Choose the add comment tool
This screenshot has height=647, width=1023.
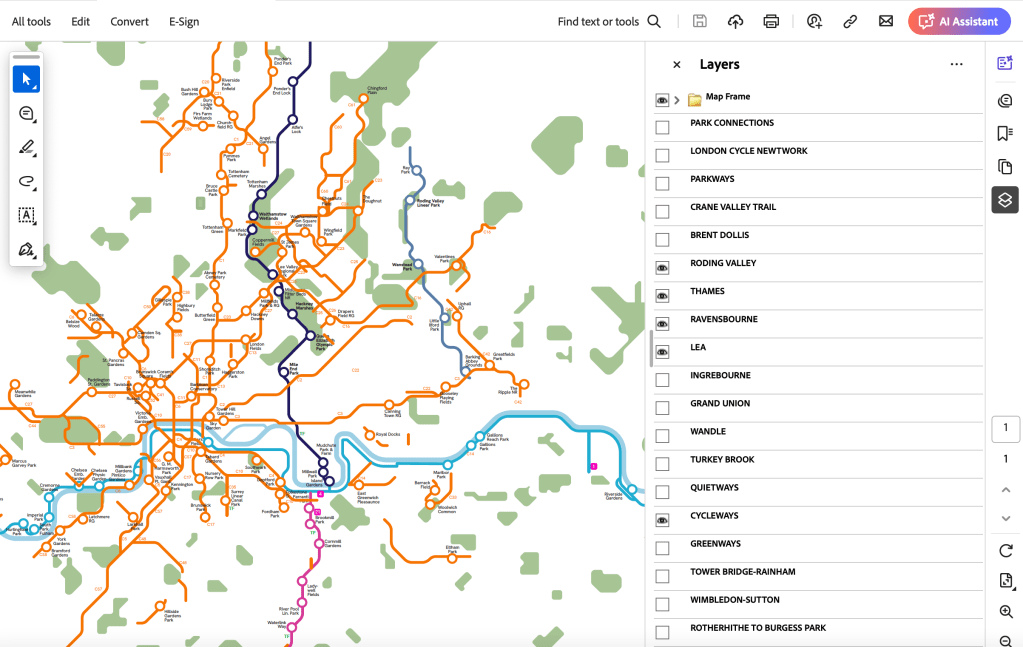[x=26, y=114]
